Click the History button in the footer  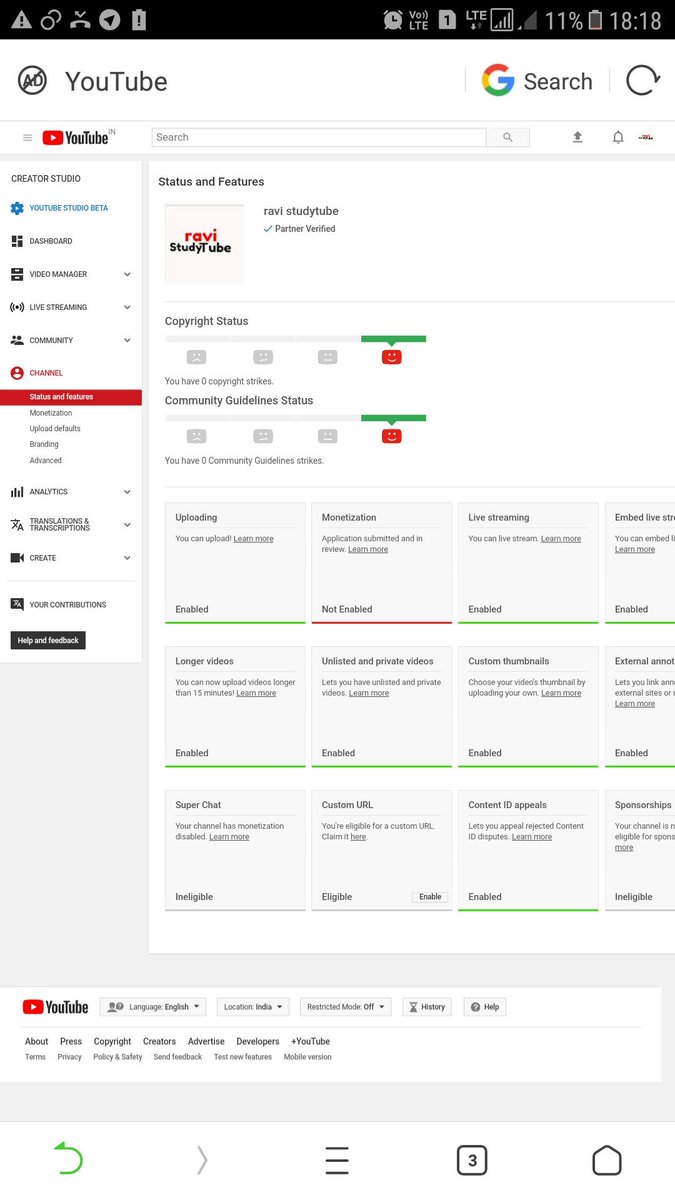[427, 1007]
